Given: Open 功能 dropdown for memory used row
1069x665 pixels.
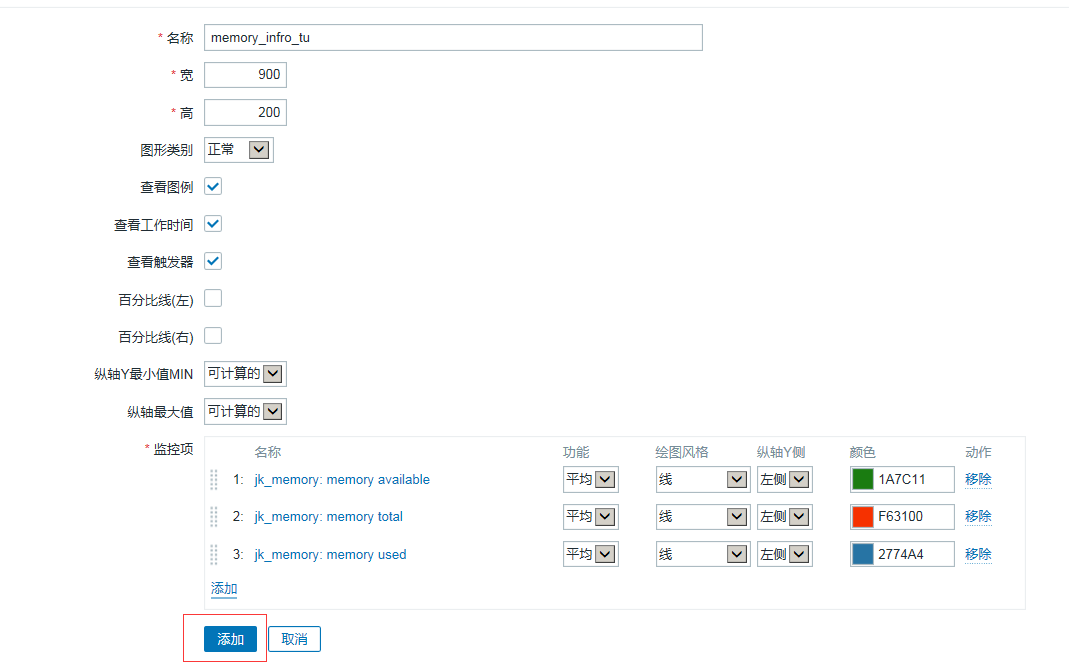Looking at the screenshot, I should [x=590, y=555].
